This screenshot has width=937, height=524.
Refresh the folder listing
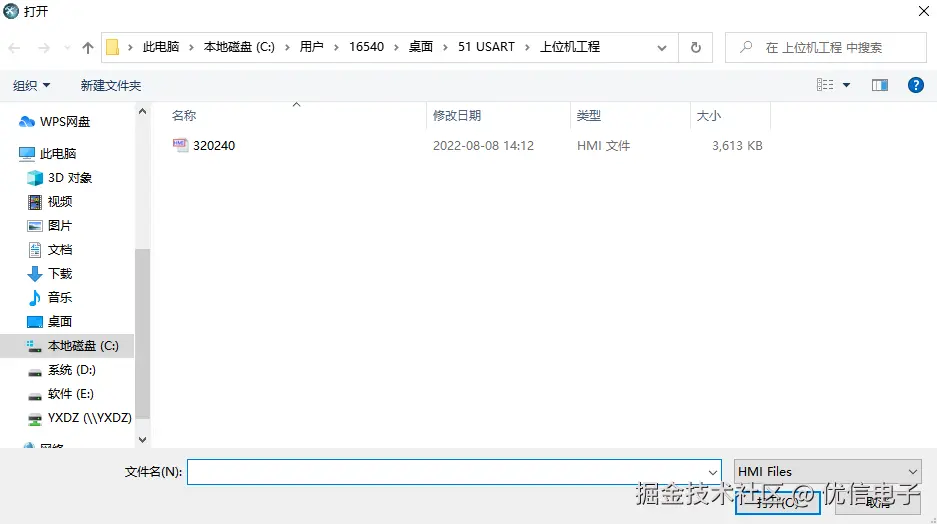[x=696, y=47]
